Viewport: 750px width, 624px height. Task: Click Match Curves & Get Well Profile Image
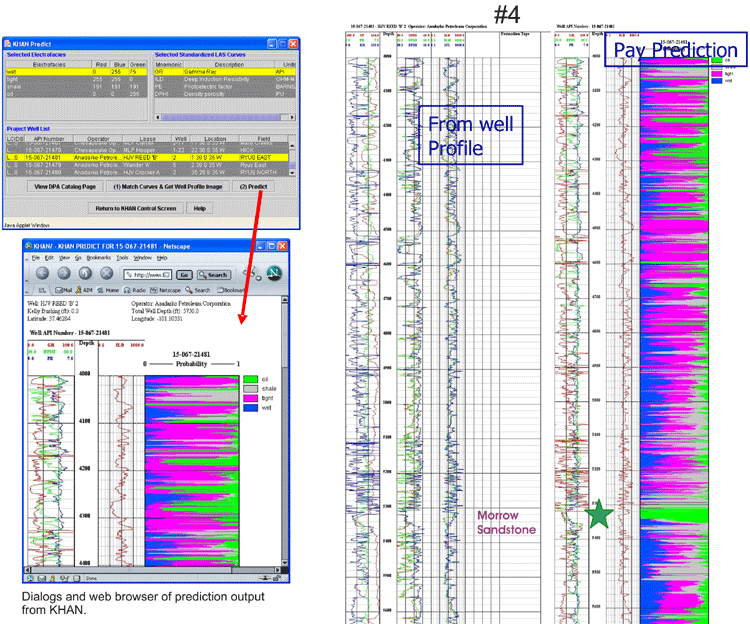tap(168, 186)
